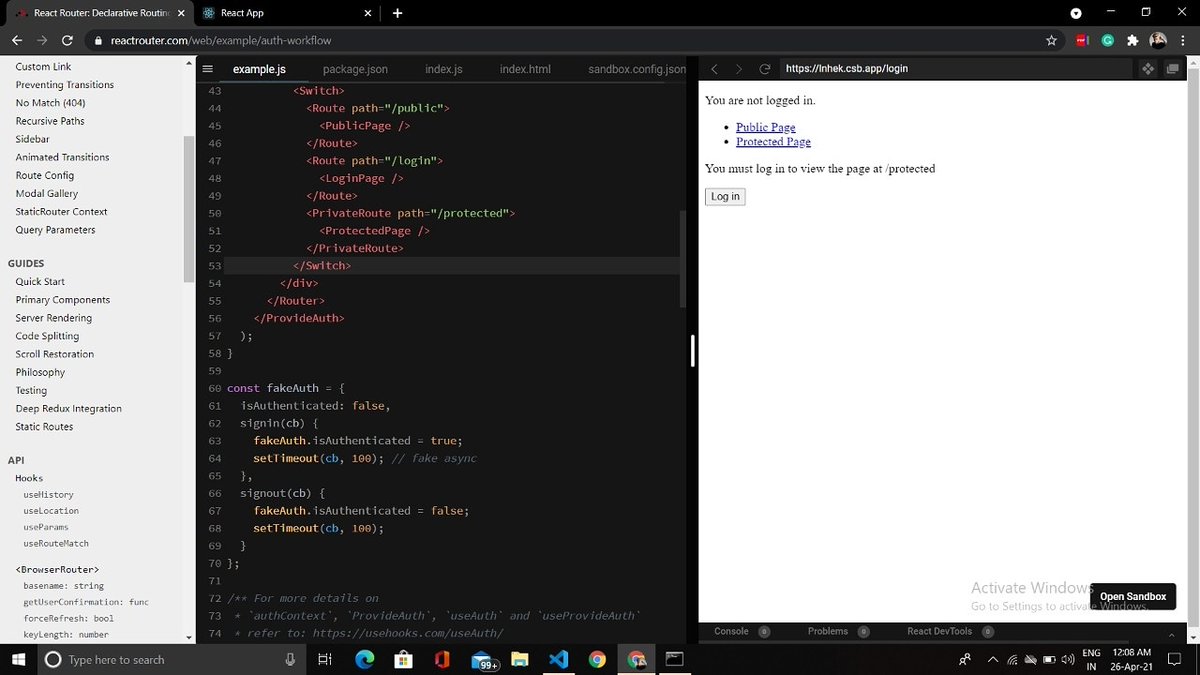Click the docs sidebar scrollbar

click(189, 208)
